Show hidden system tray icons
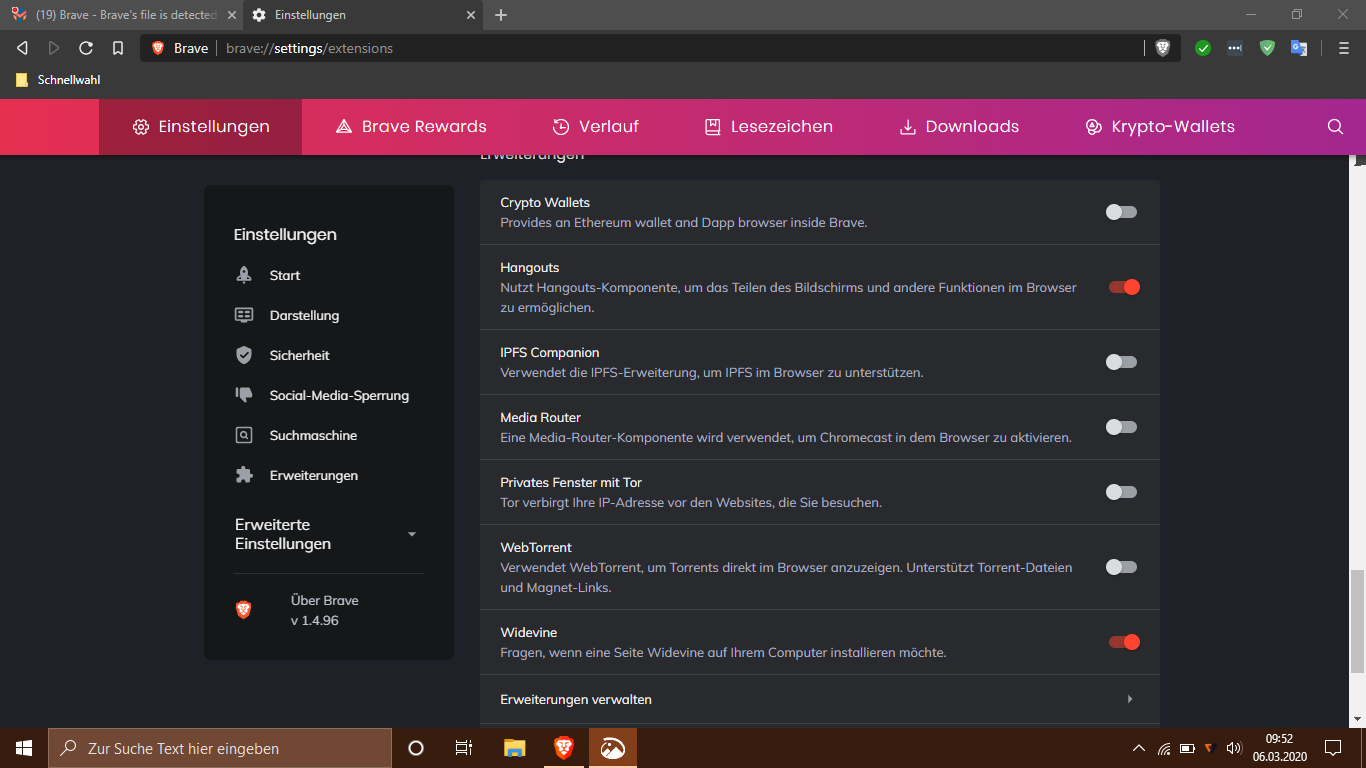 pos(1138,748)
